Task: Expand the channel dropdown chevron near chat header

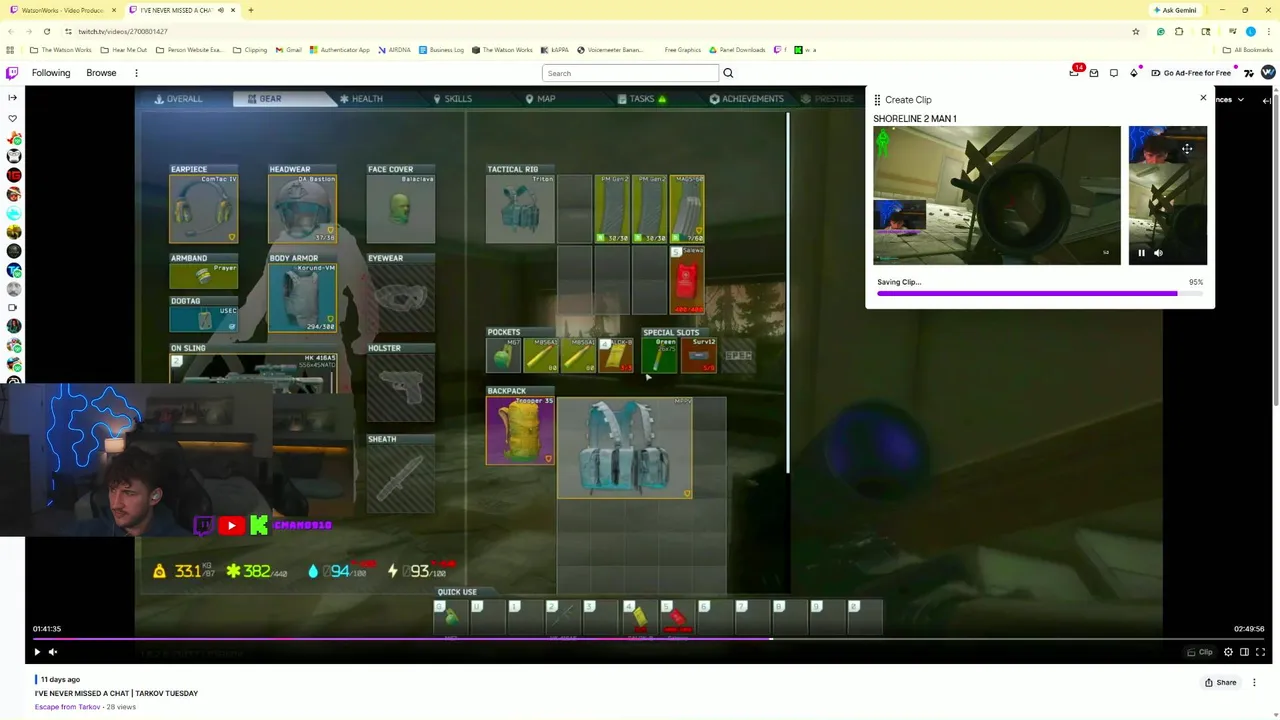Action: point(1241,100)
